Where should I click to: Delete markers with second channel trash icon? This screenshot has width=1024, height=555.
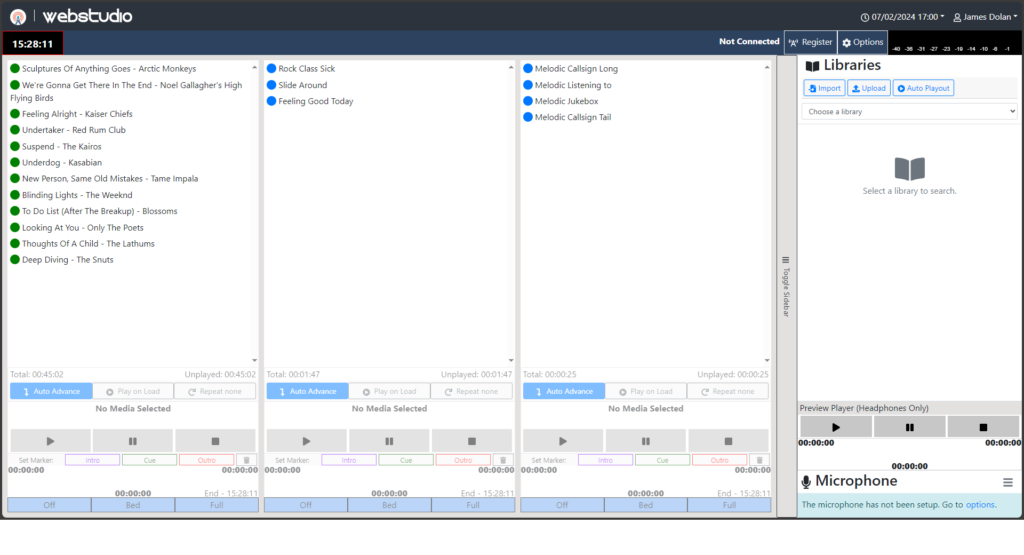pyautogui.click(x=503, y=460)
